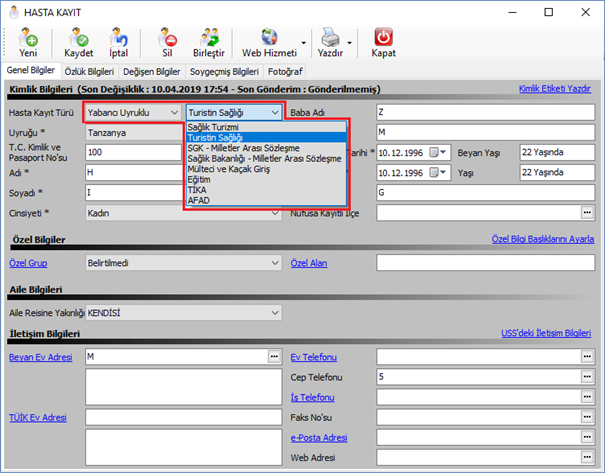Click the ellipsis button for Nüfusa Kayıtlı İlçe
The image size is (605, 473).
point(587,213)
